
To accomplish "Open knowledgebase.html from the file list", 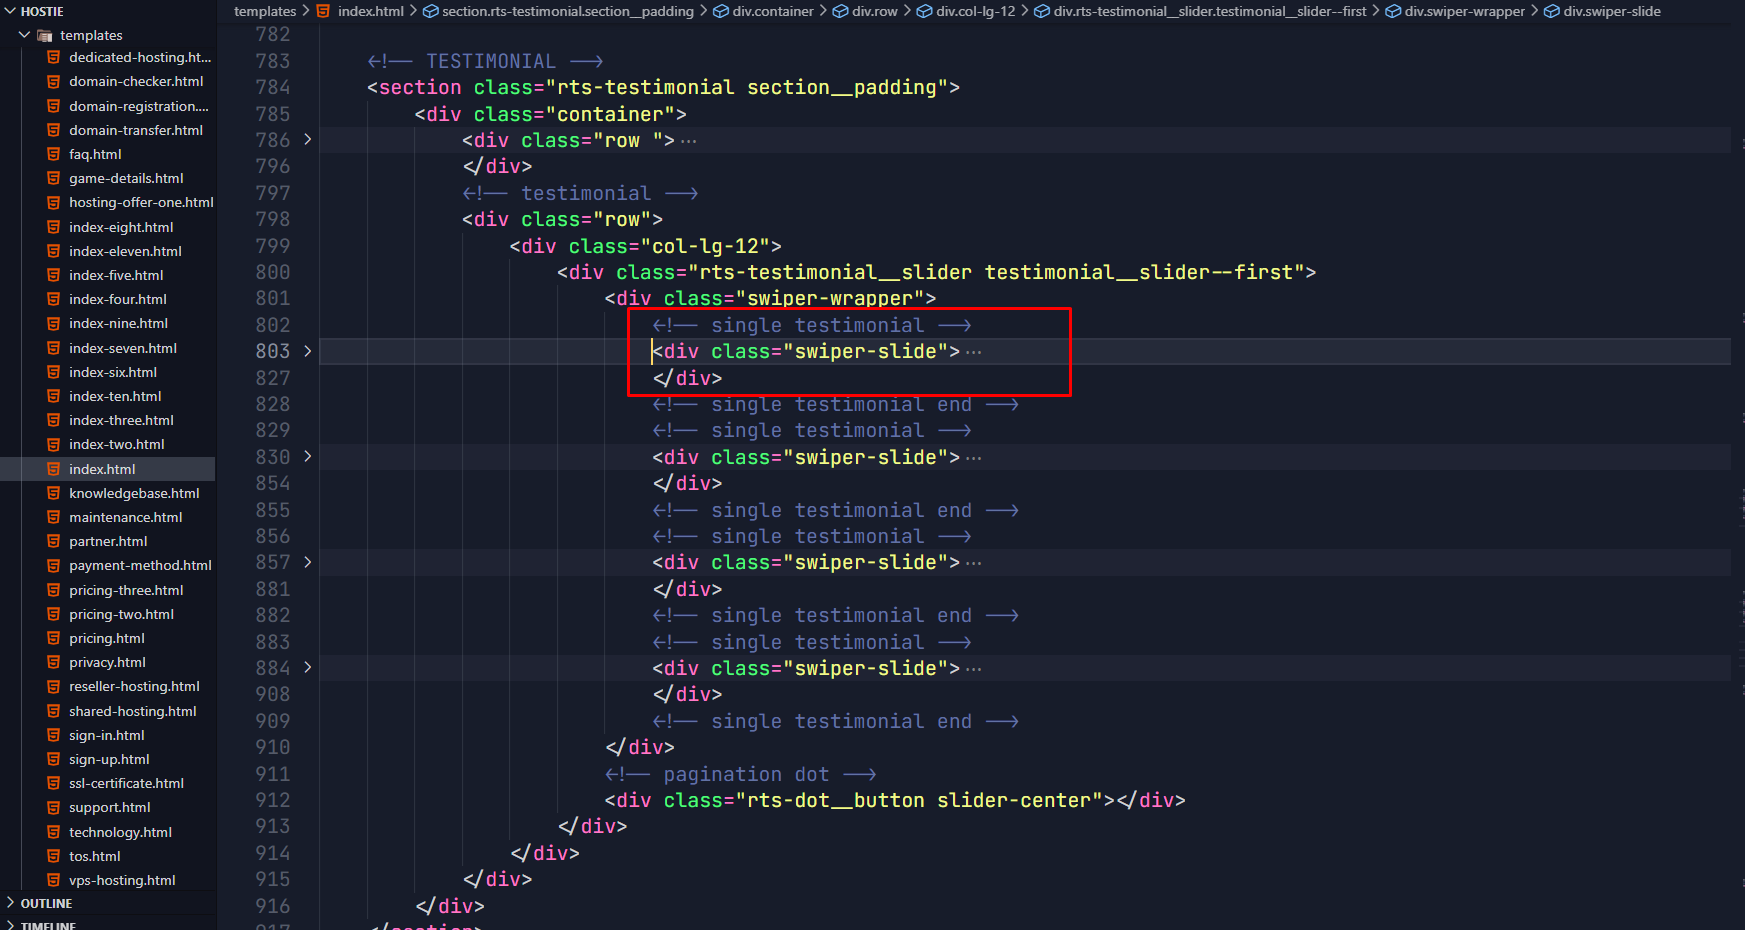I will (134, 493).
